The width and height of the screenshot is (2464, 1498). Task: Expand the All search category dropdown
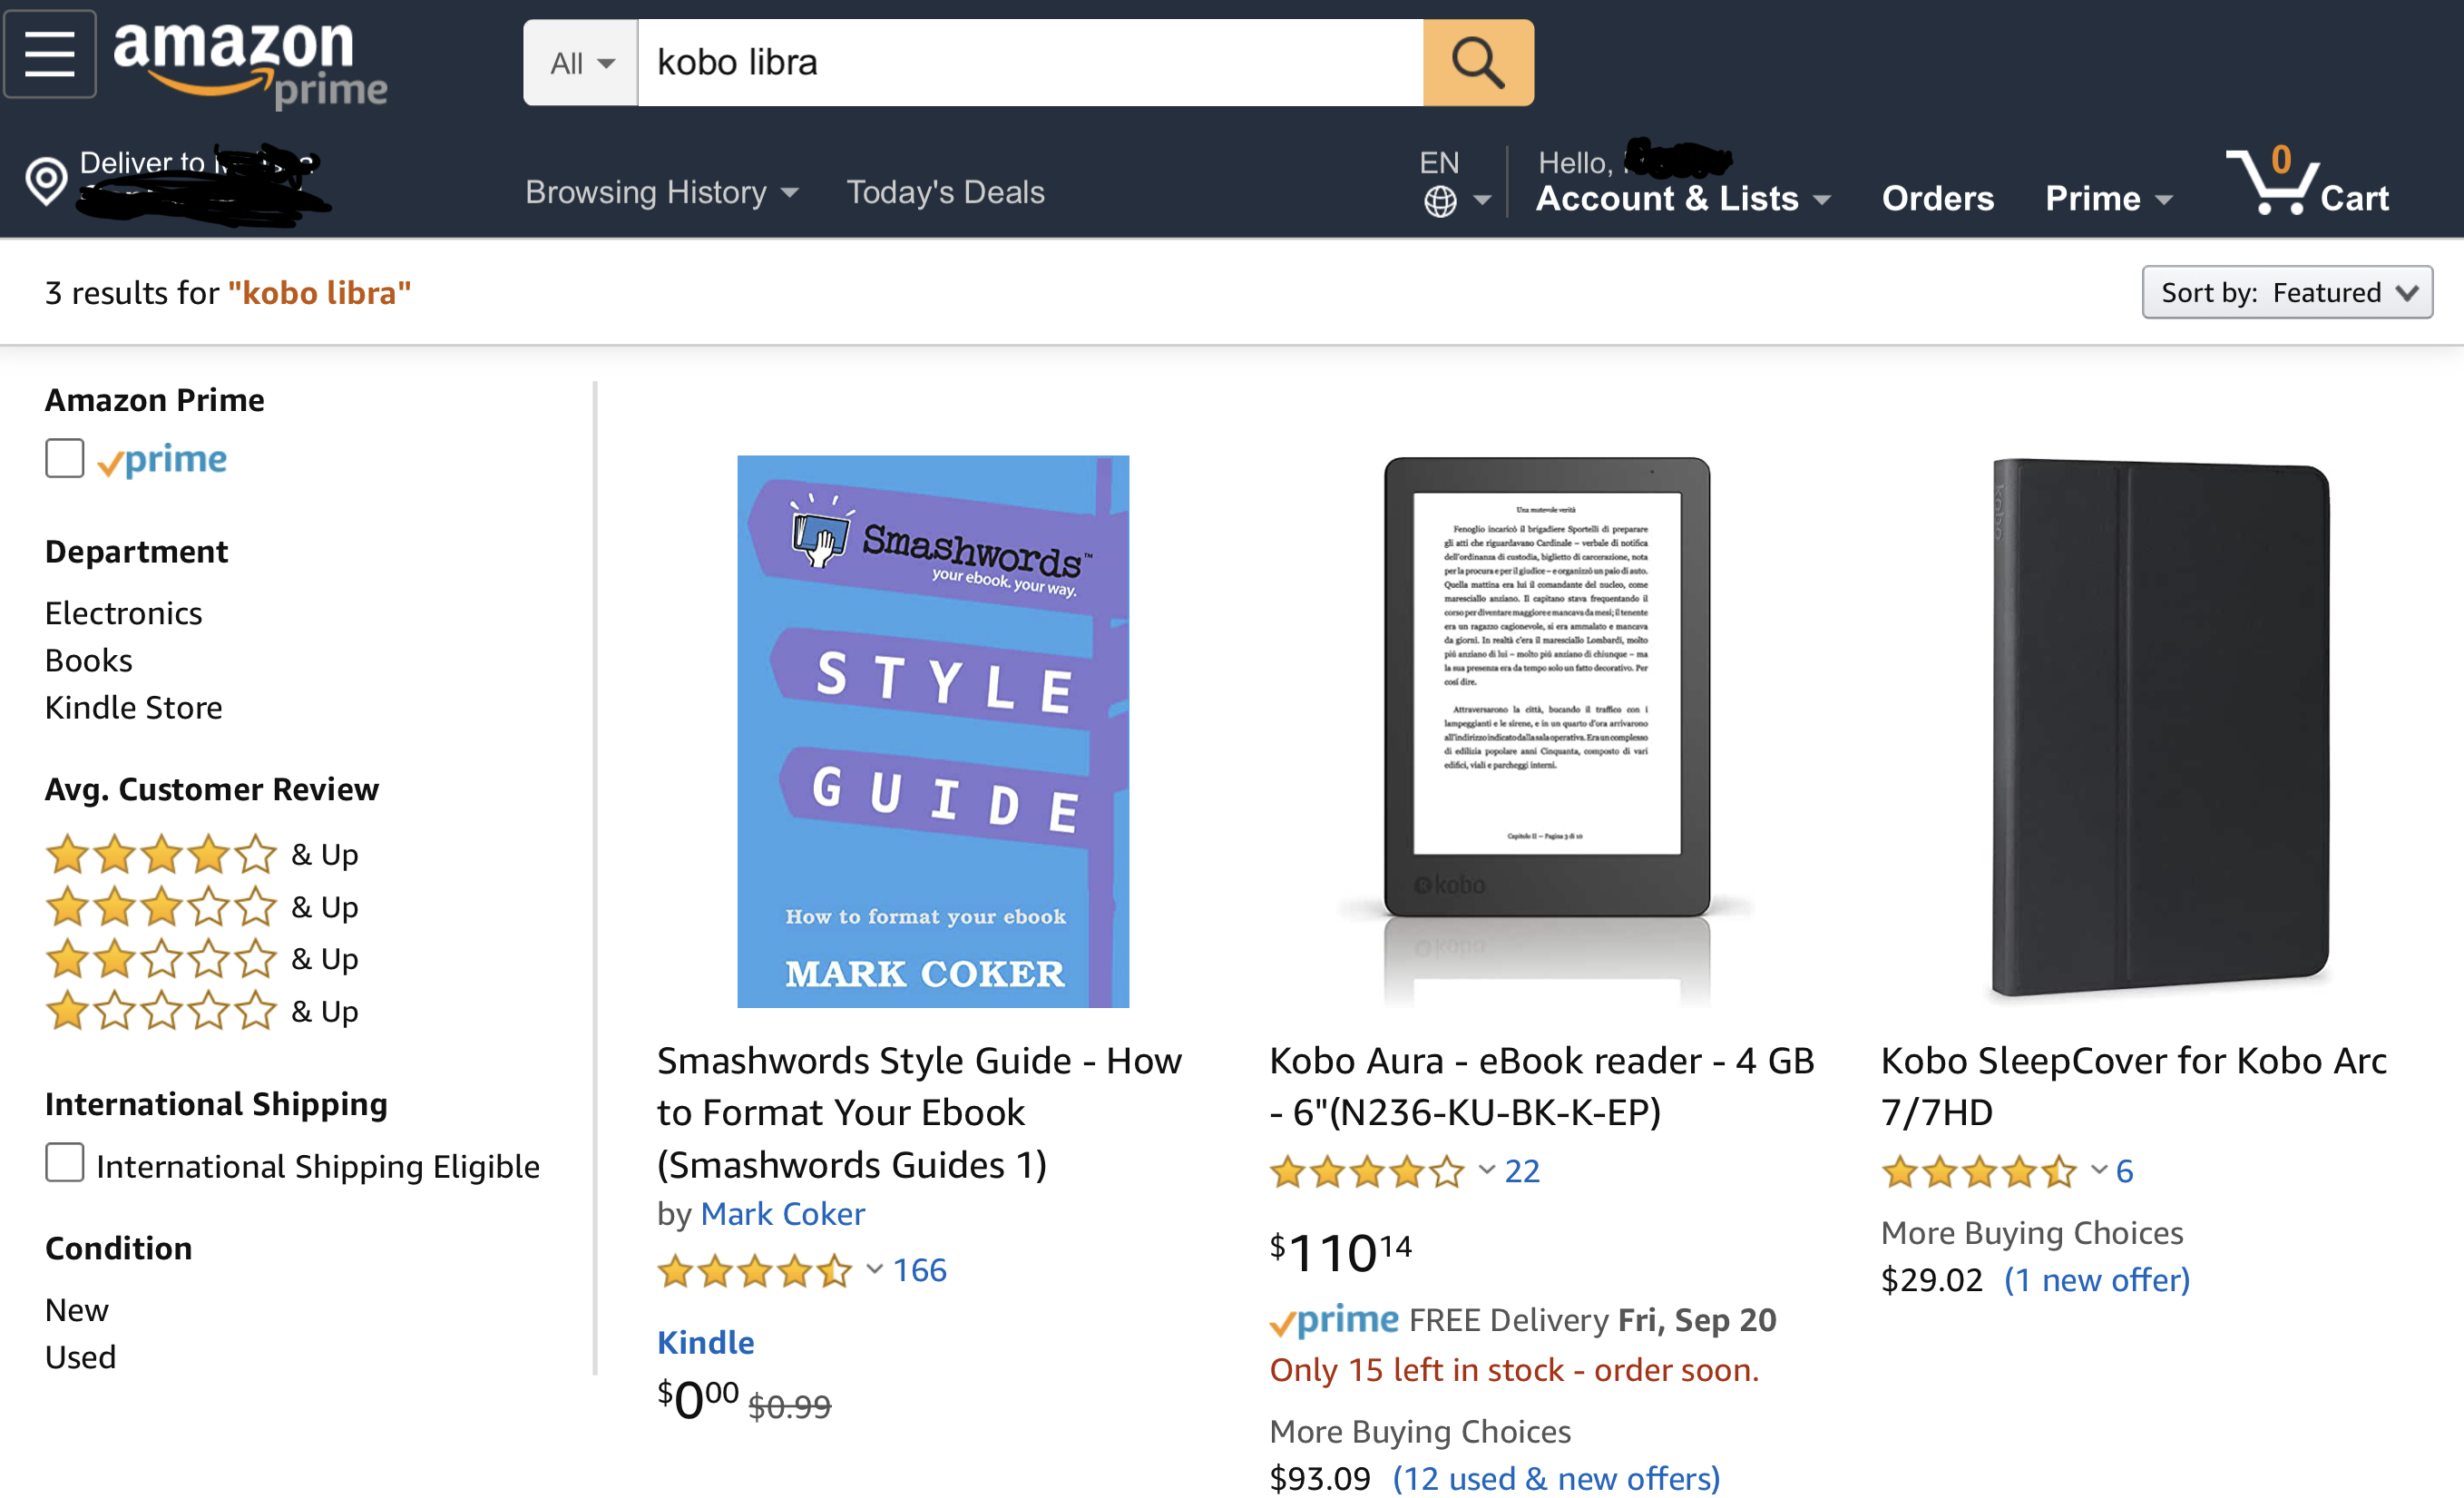point(581,63)
